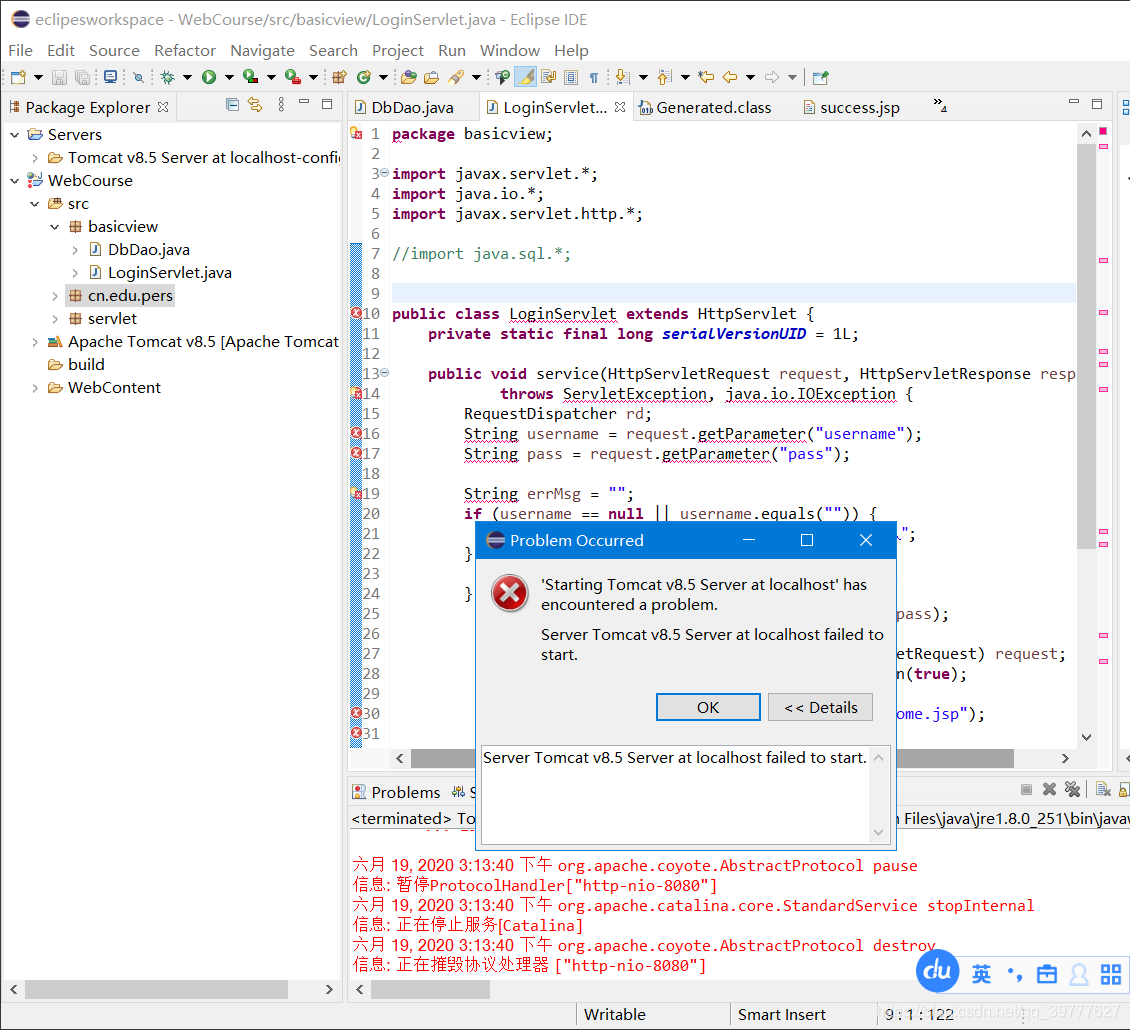Open the Project menu

click(x=398, y=50)
